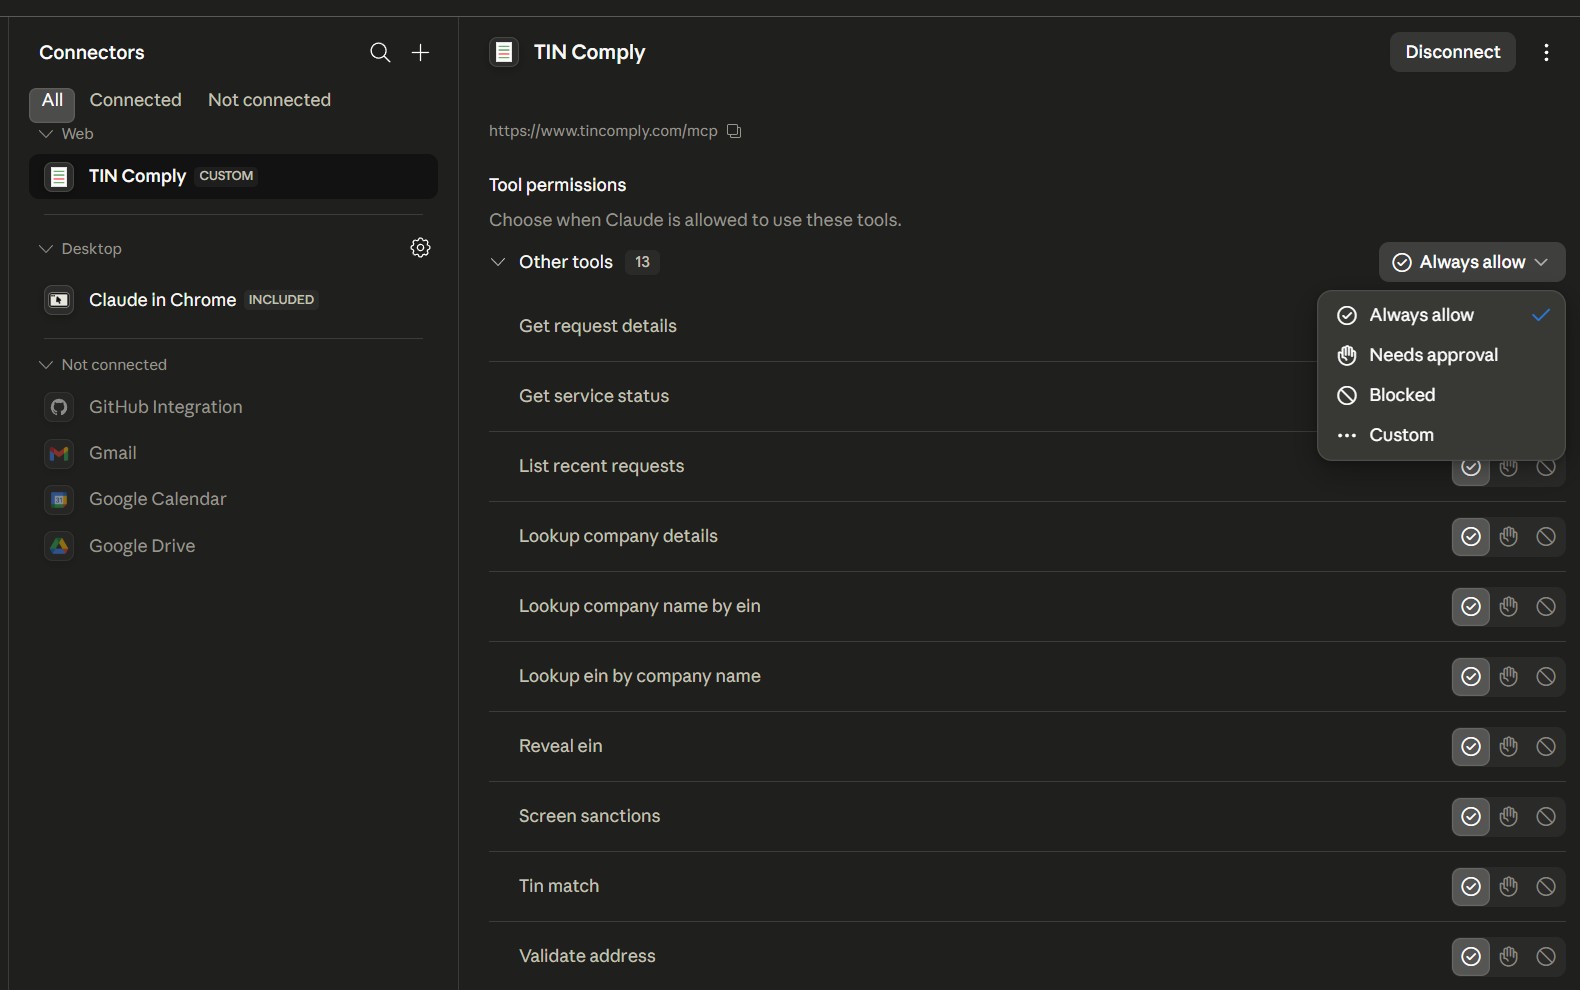Block the Reveal ein tool

click(x=1546, y=747)
